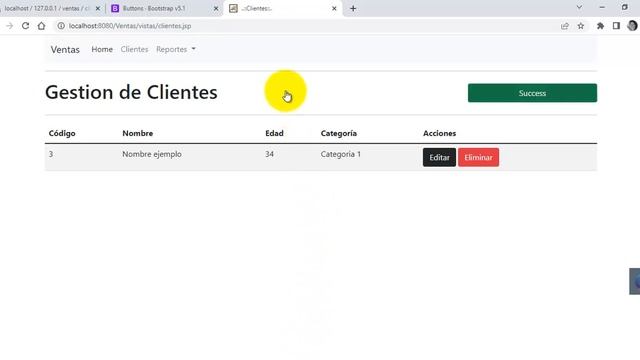Open the Chrome profile avatar
Viewport: 640px width, 360px height.
point(632,26)
